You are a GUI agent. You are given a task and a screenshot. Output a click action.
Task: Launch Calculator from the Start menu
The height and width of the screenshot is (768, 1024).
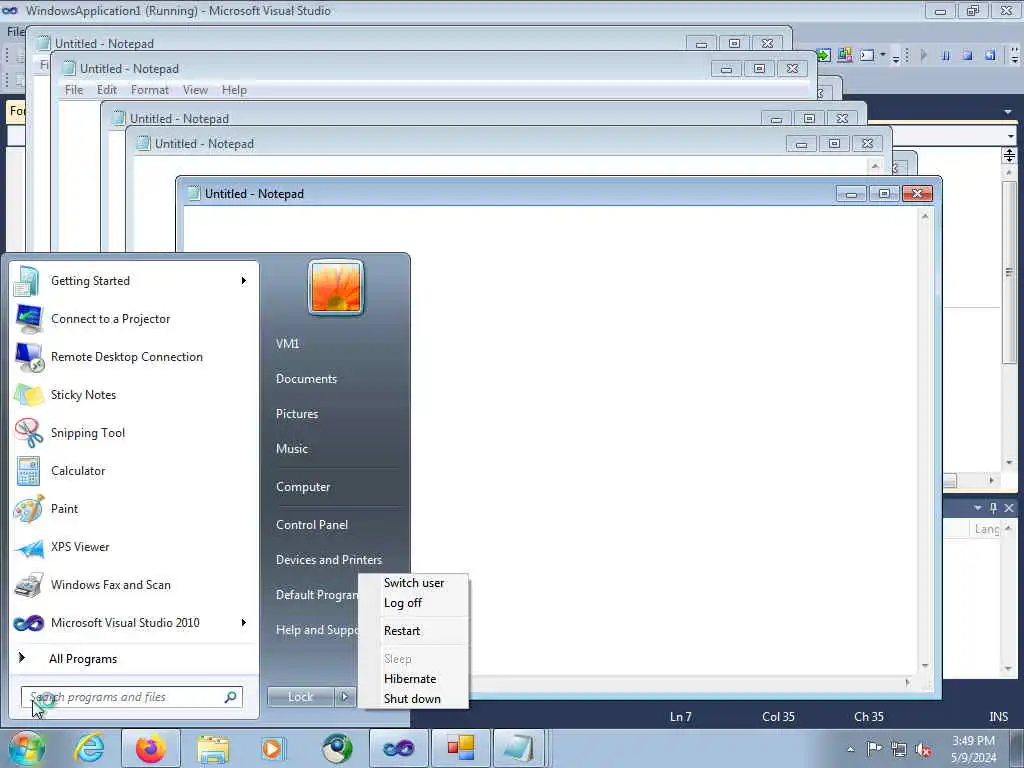tap(135, 470)
